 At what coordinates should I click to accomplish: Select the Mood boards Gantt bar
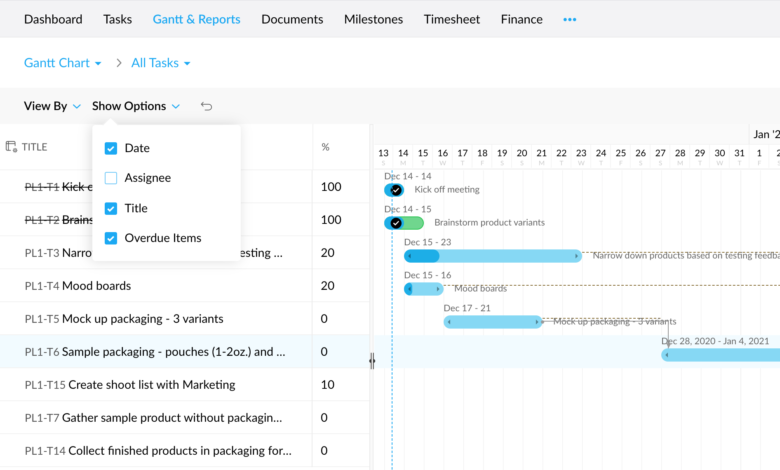pos(423,289)
